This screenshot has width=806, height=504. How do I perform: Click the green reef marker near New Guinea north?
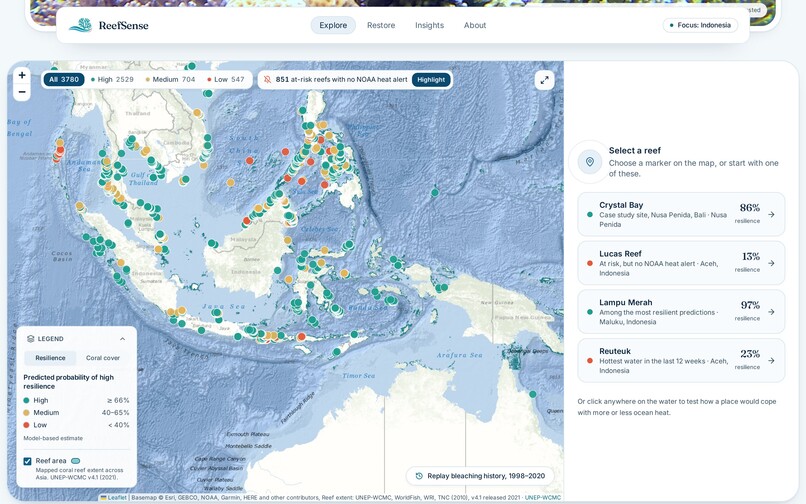pyautogui.click(x=435, y=192)
